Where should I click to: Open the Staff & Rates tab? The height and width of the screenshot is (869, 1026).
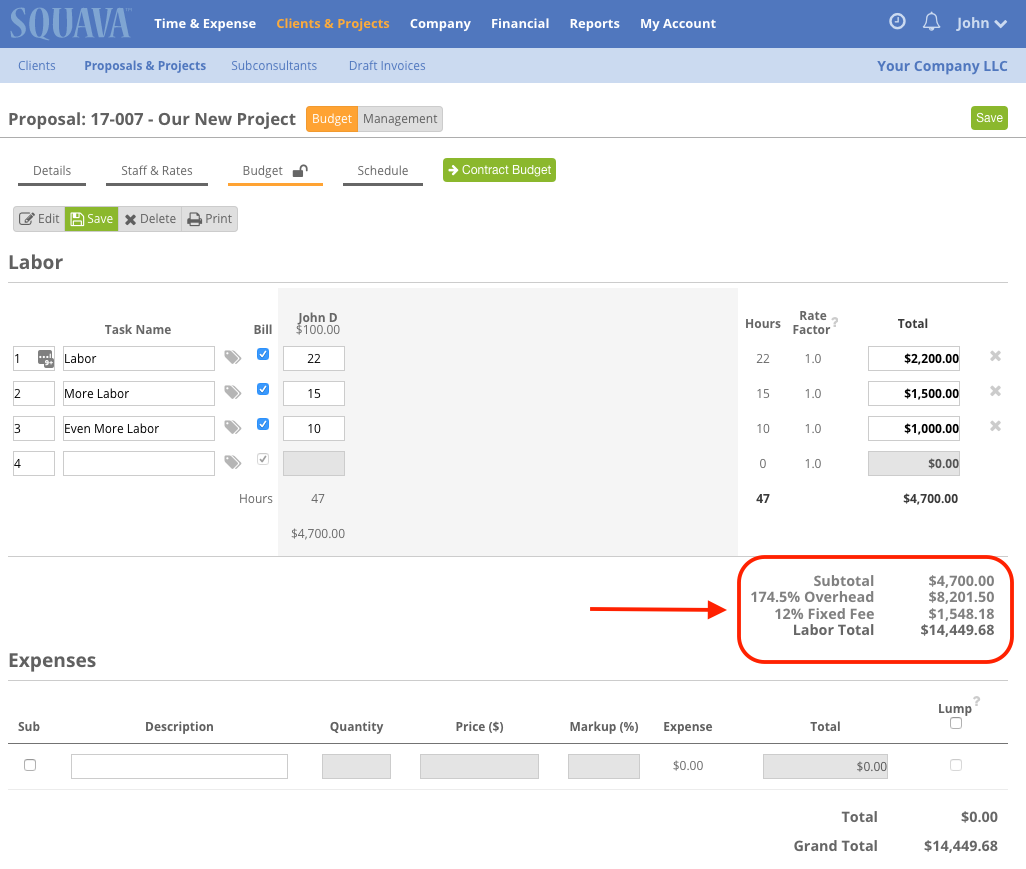(156, 171)
